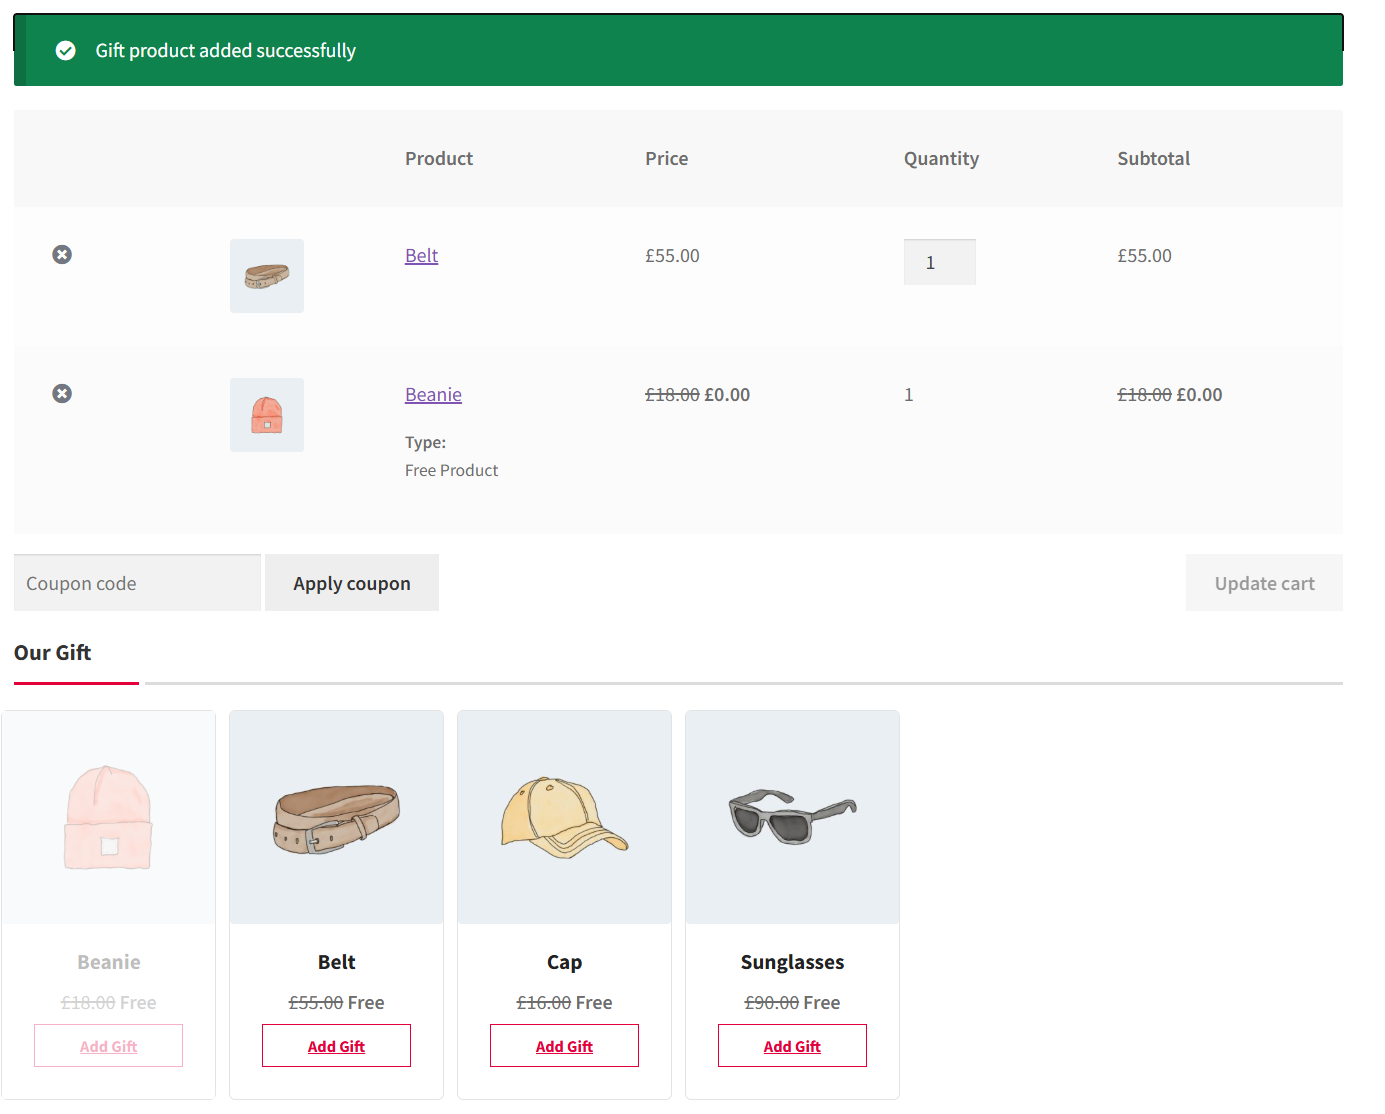Screen dimensions: 1385x1114
Task: Remove Beanie from cart using its X icon
Action: [62, 394]
